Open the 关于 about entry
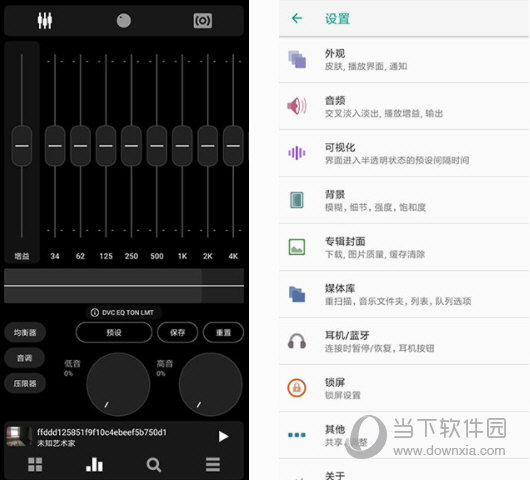The height and width of the screenshot is (480, 530). [404, 471]
